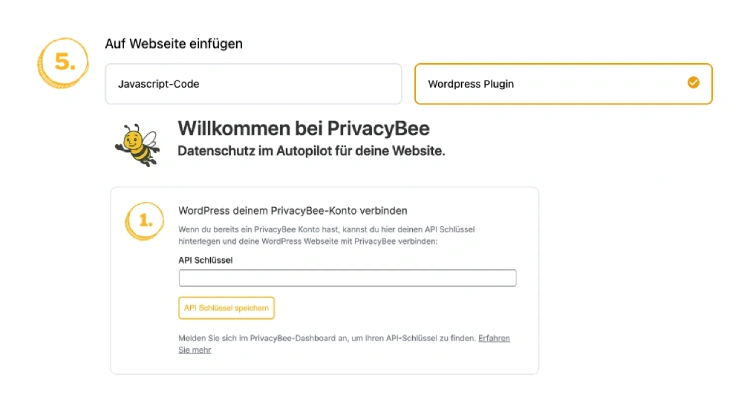
Task: Open the Erfahren Sie mehr link
Action: (x=493, y=338)
